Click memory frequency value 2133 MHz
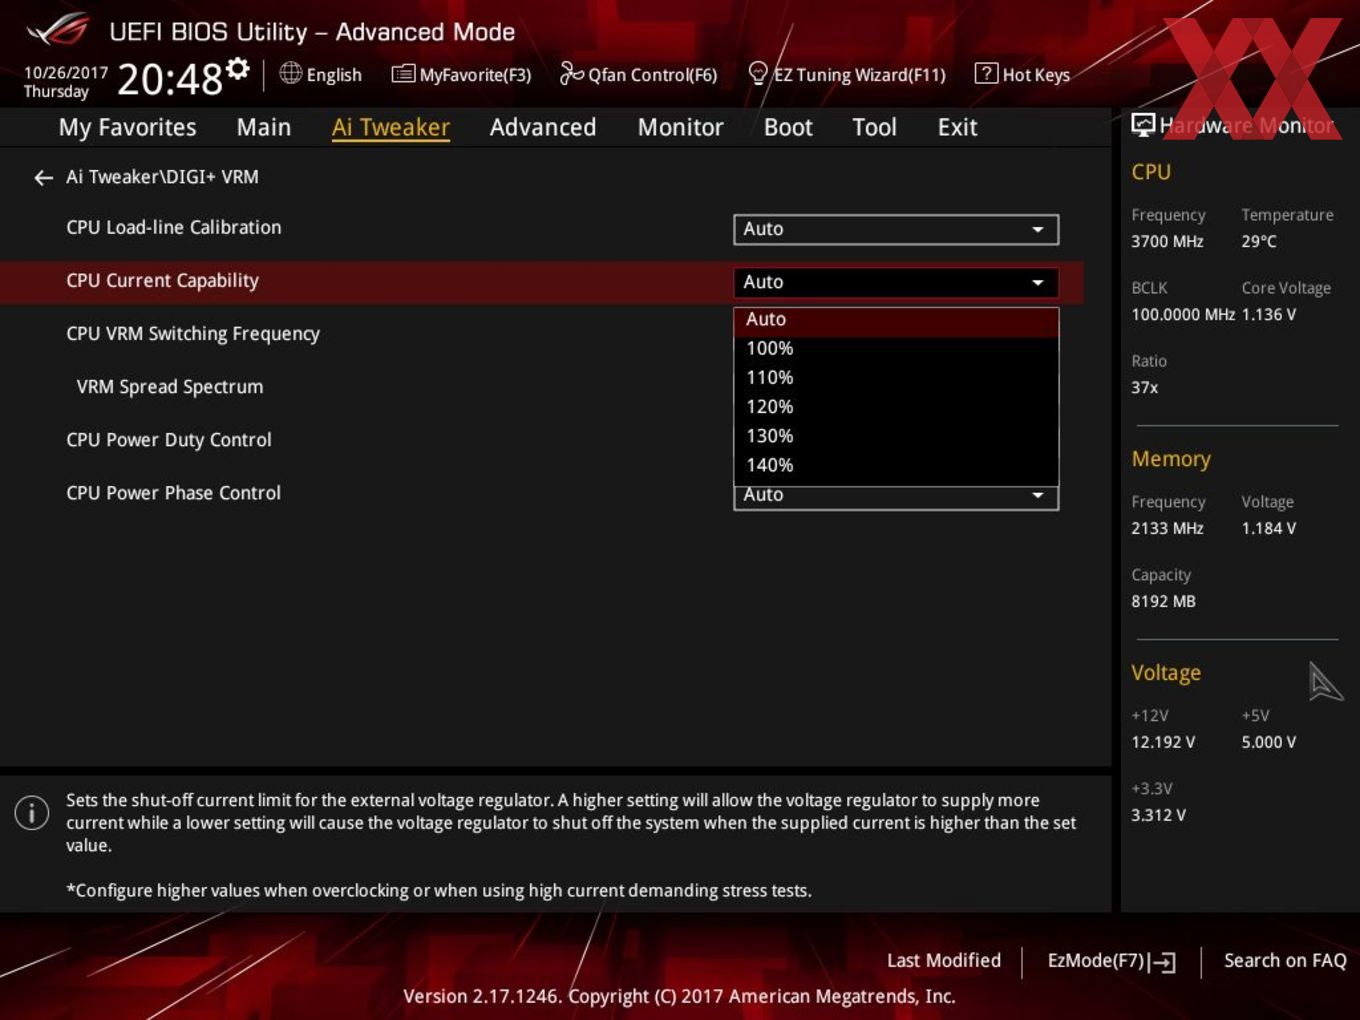 point(1167,528)
